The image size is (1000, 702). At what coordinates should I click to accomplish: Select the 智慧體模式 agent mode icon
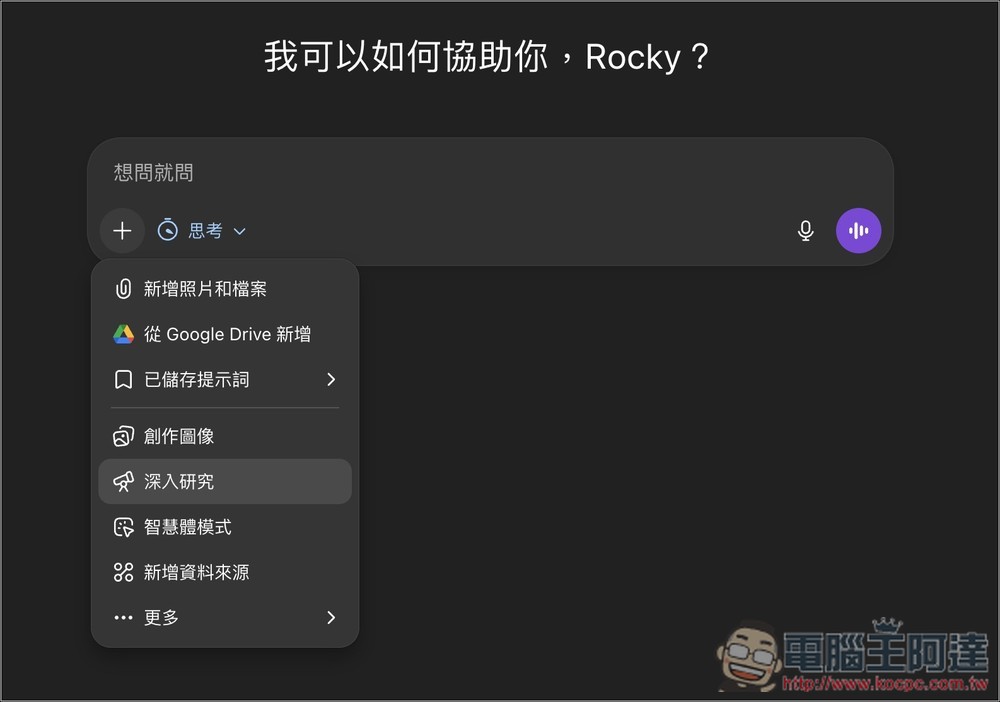[x=123, y=527]
